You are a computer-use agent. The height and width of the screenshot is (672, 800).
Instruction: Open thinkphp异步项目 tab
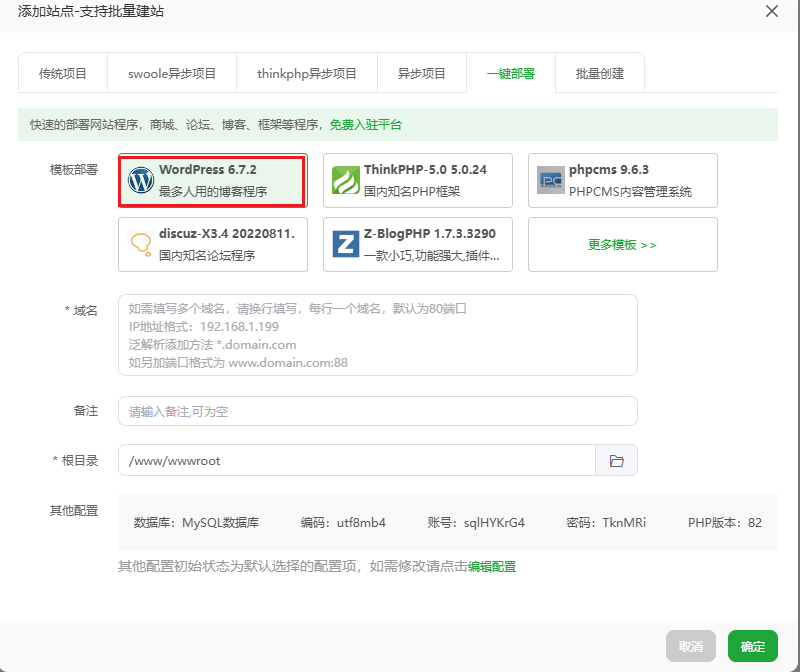click(307, 73)
